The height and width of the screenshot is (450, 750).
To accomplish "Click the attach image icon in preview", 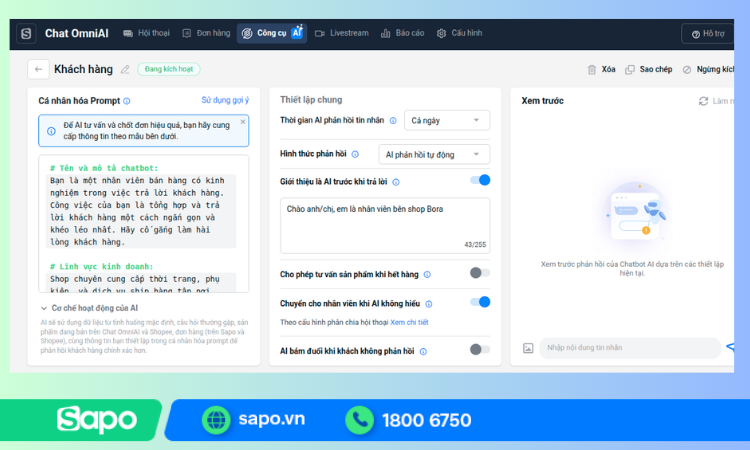I will click(528, 348).
